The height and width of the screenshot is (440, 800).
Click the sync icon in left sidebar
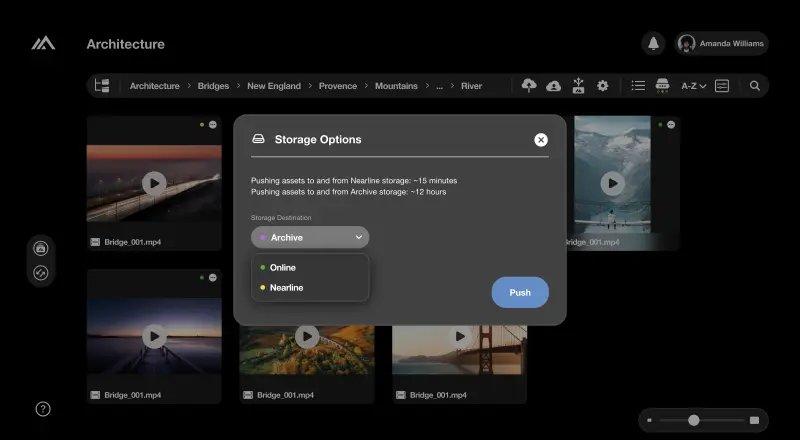click(x=41, y=272)
